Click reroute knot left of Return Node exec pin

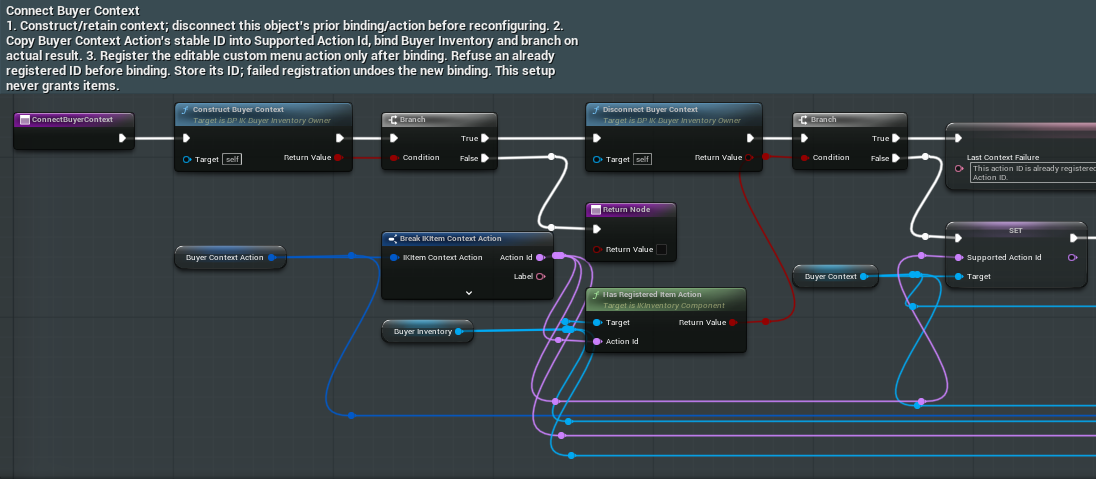coord(551,227)
